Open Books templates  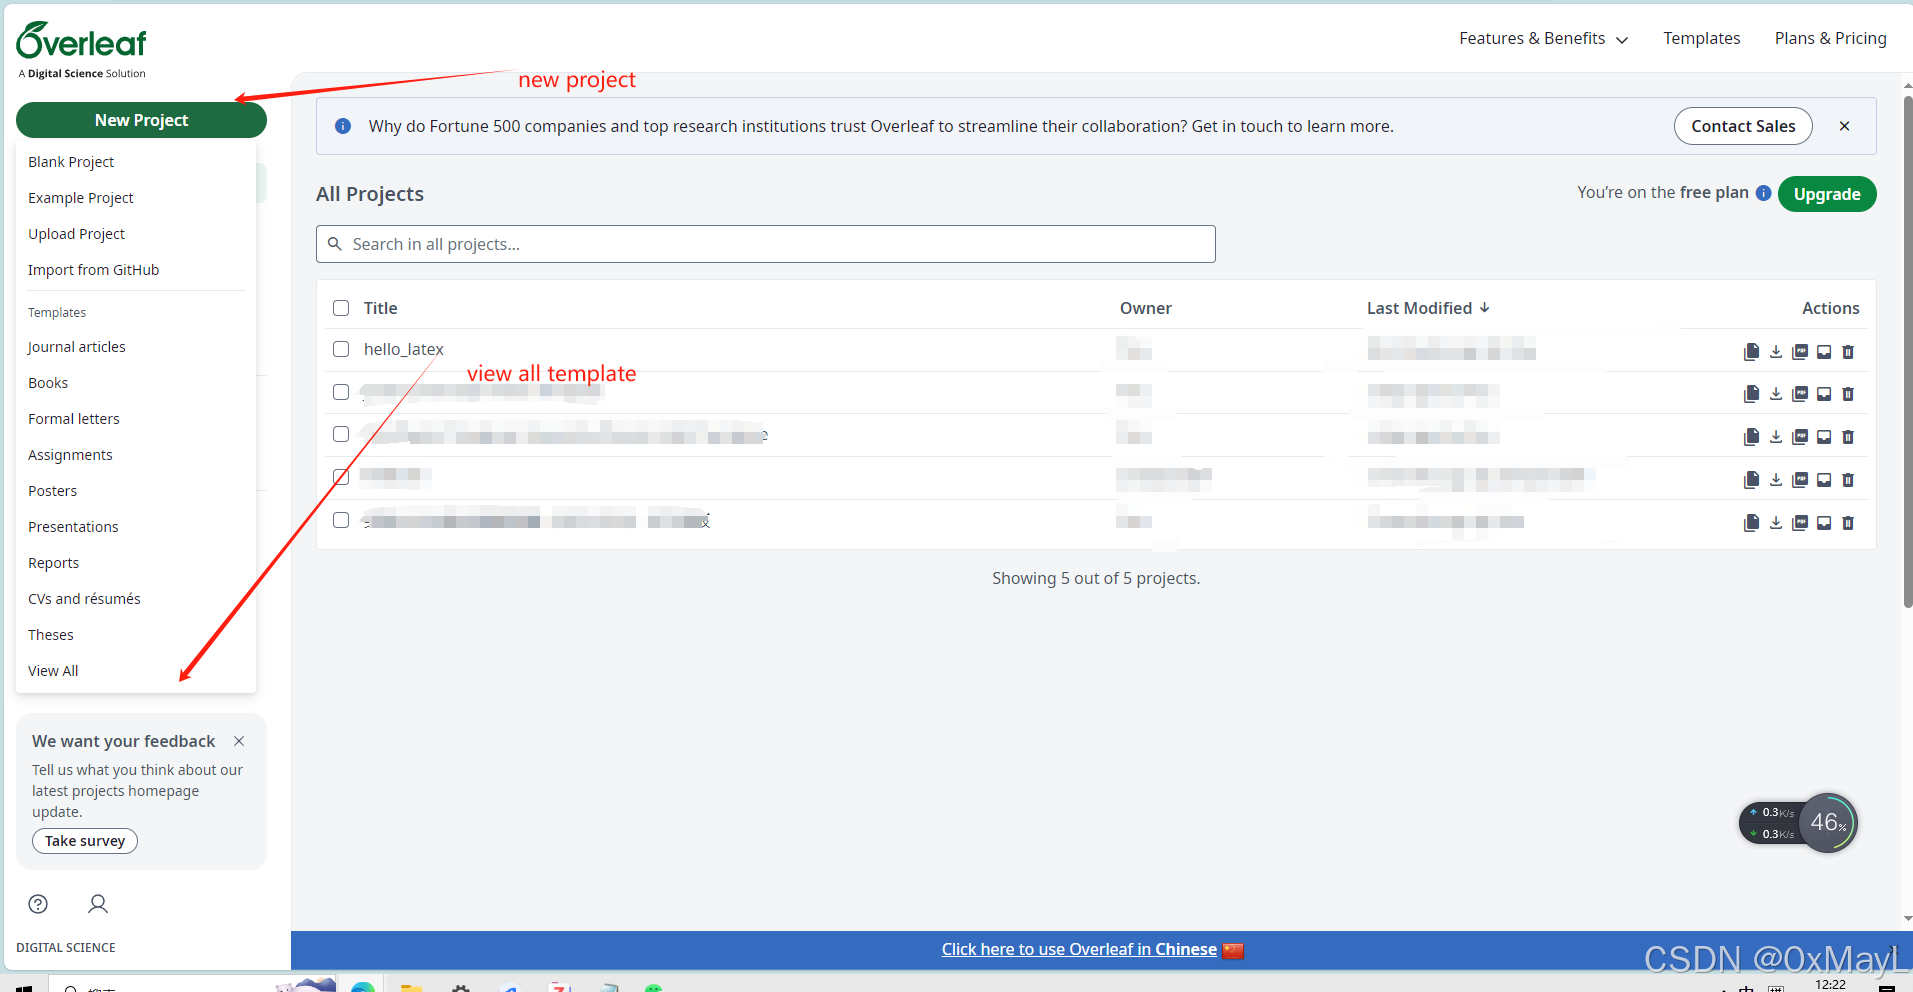tap(48, 383)
